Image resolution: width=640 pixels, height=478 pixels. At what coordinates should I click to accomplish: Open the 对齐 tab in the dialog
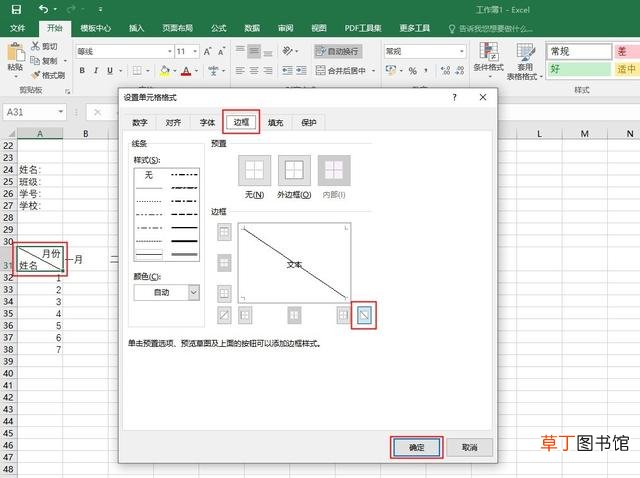point(173,122)
